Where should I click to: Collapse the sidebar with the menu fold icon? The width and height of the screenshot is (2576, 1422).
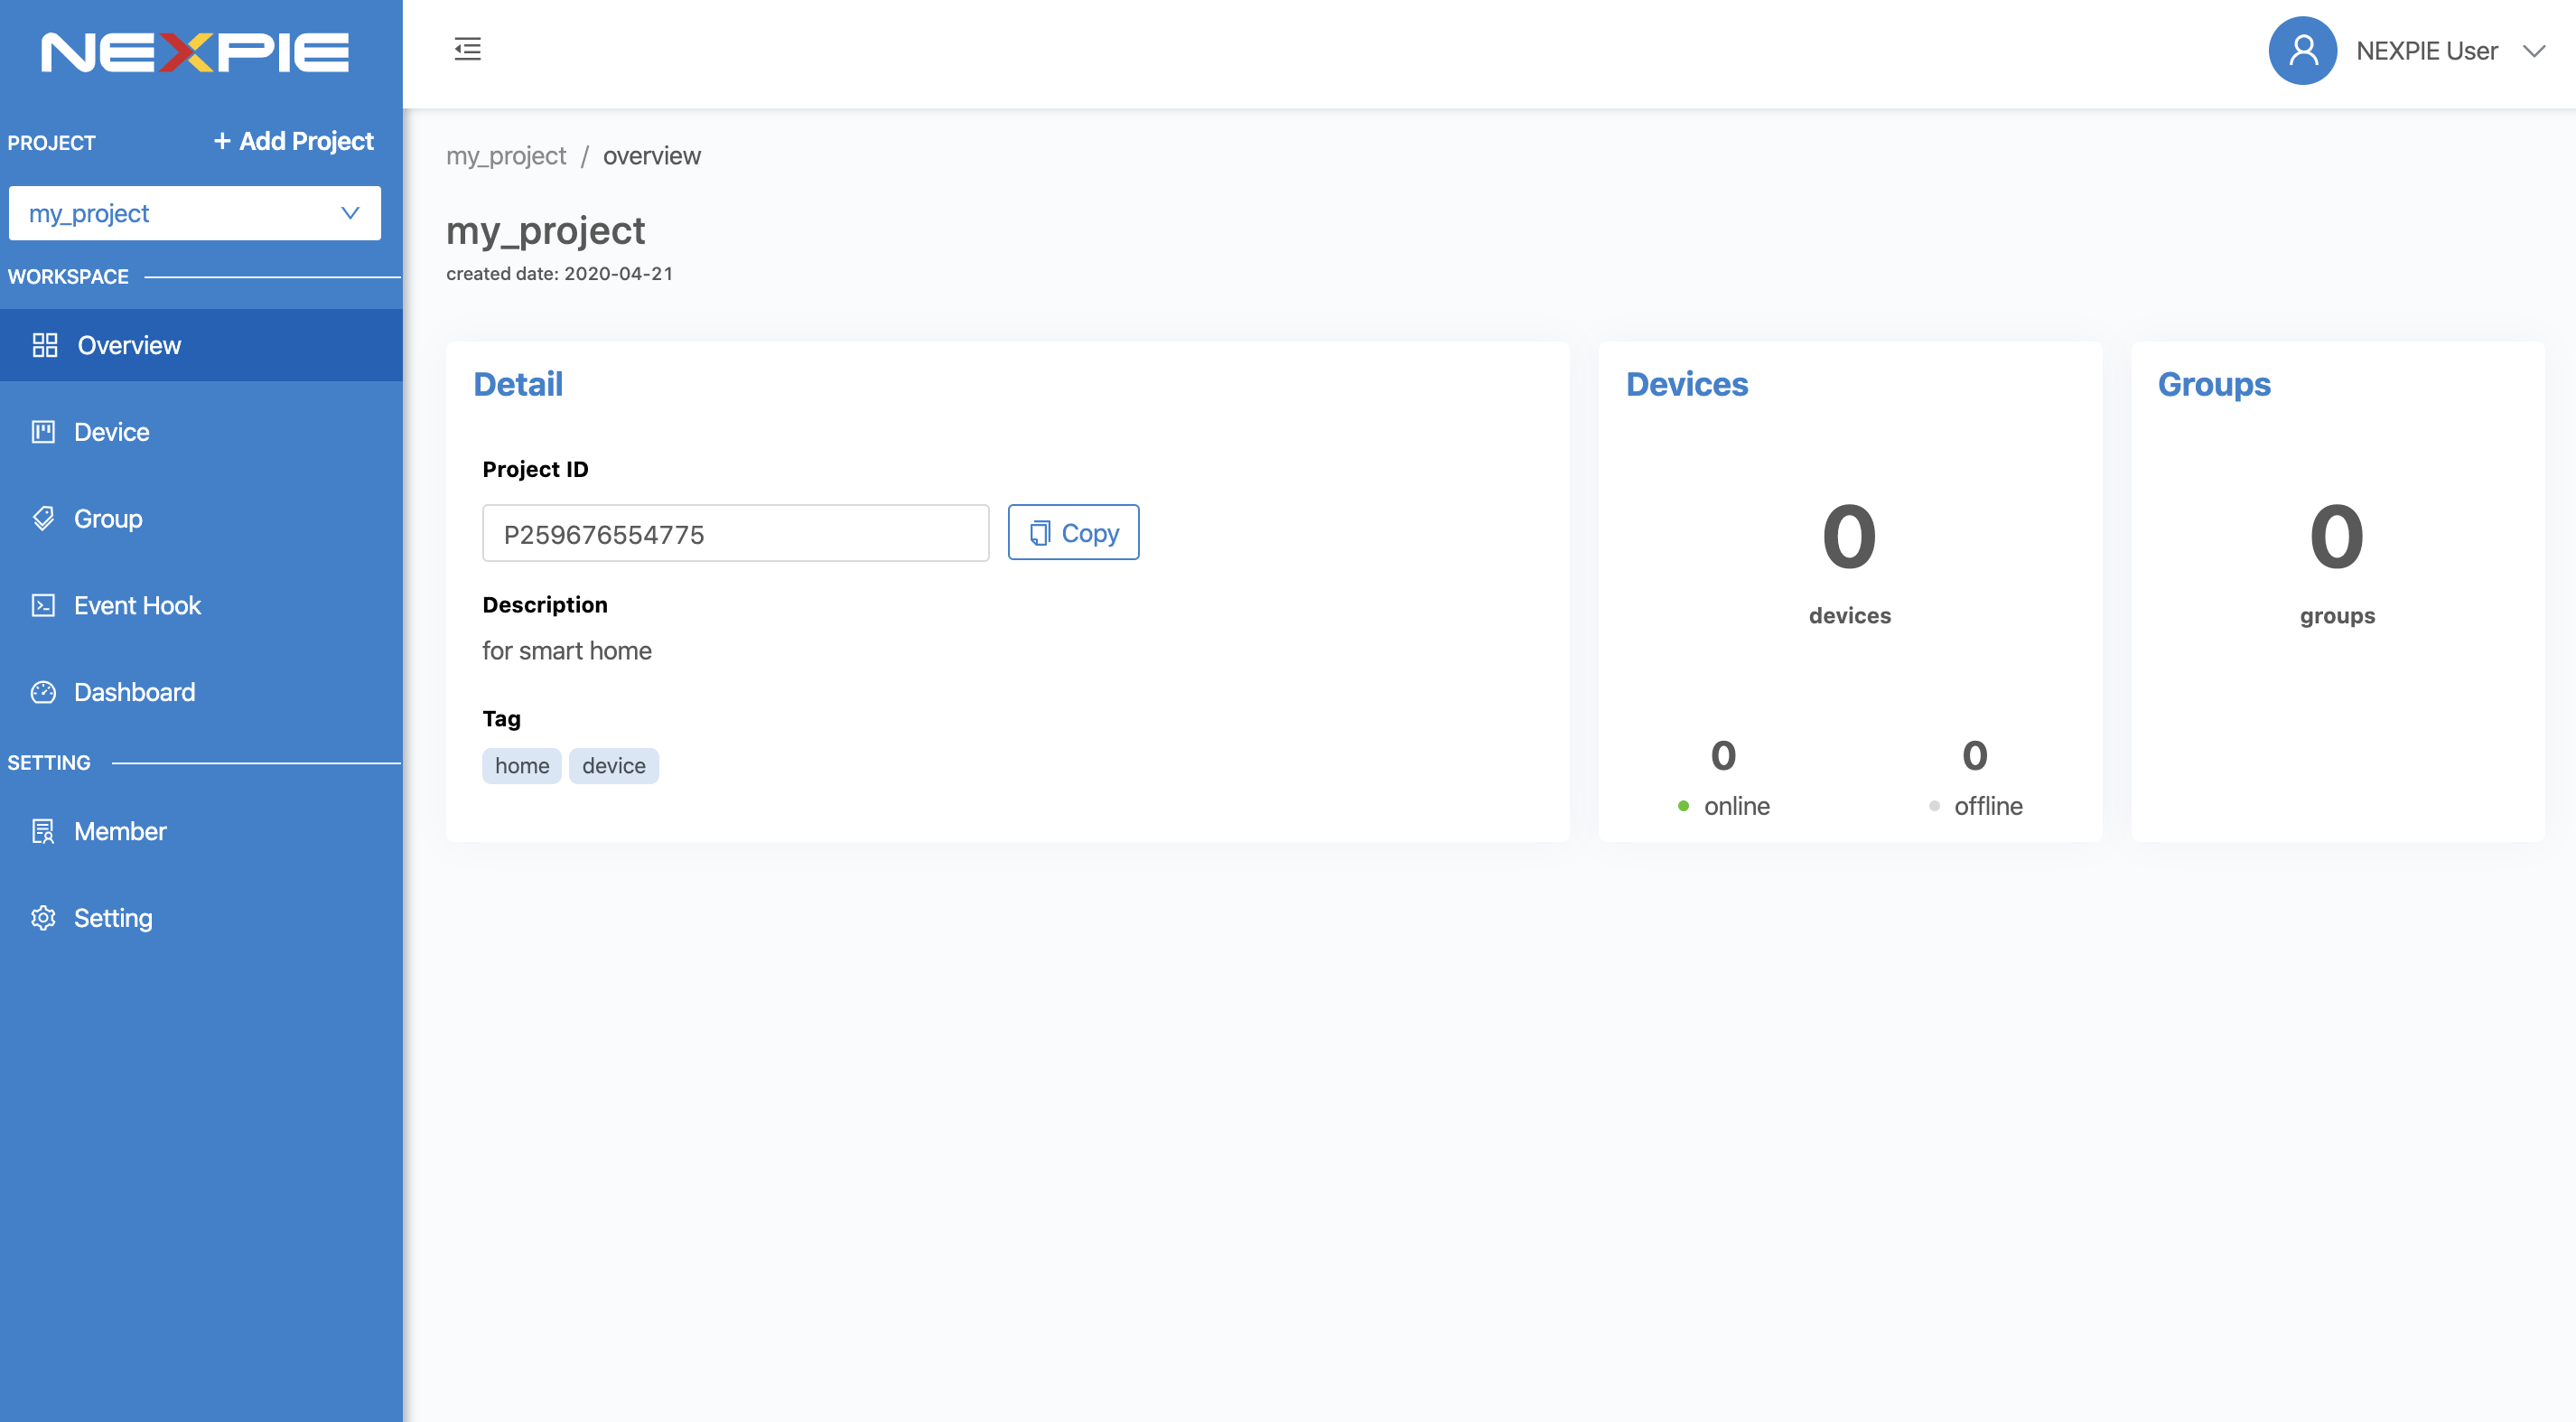pos(467,49)
